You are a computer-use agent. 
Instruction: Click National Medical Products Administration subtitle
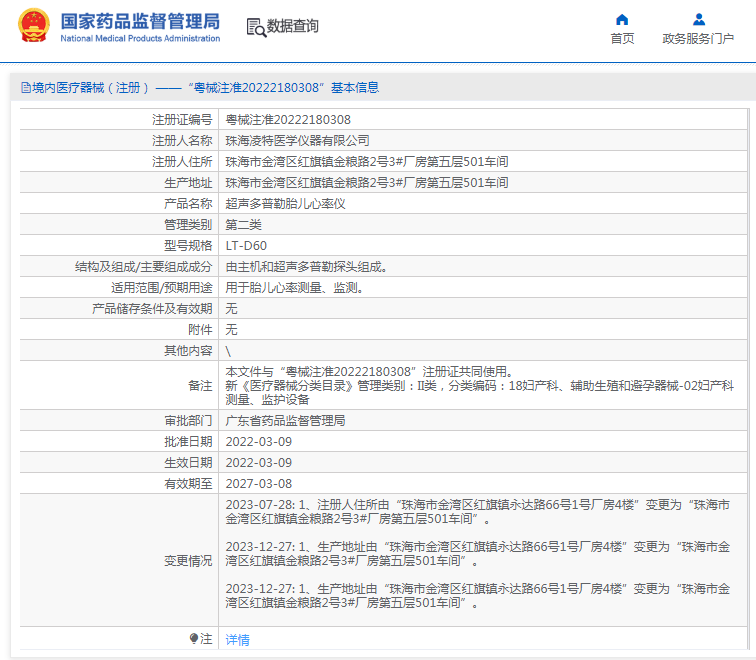coord(140,38)
